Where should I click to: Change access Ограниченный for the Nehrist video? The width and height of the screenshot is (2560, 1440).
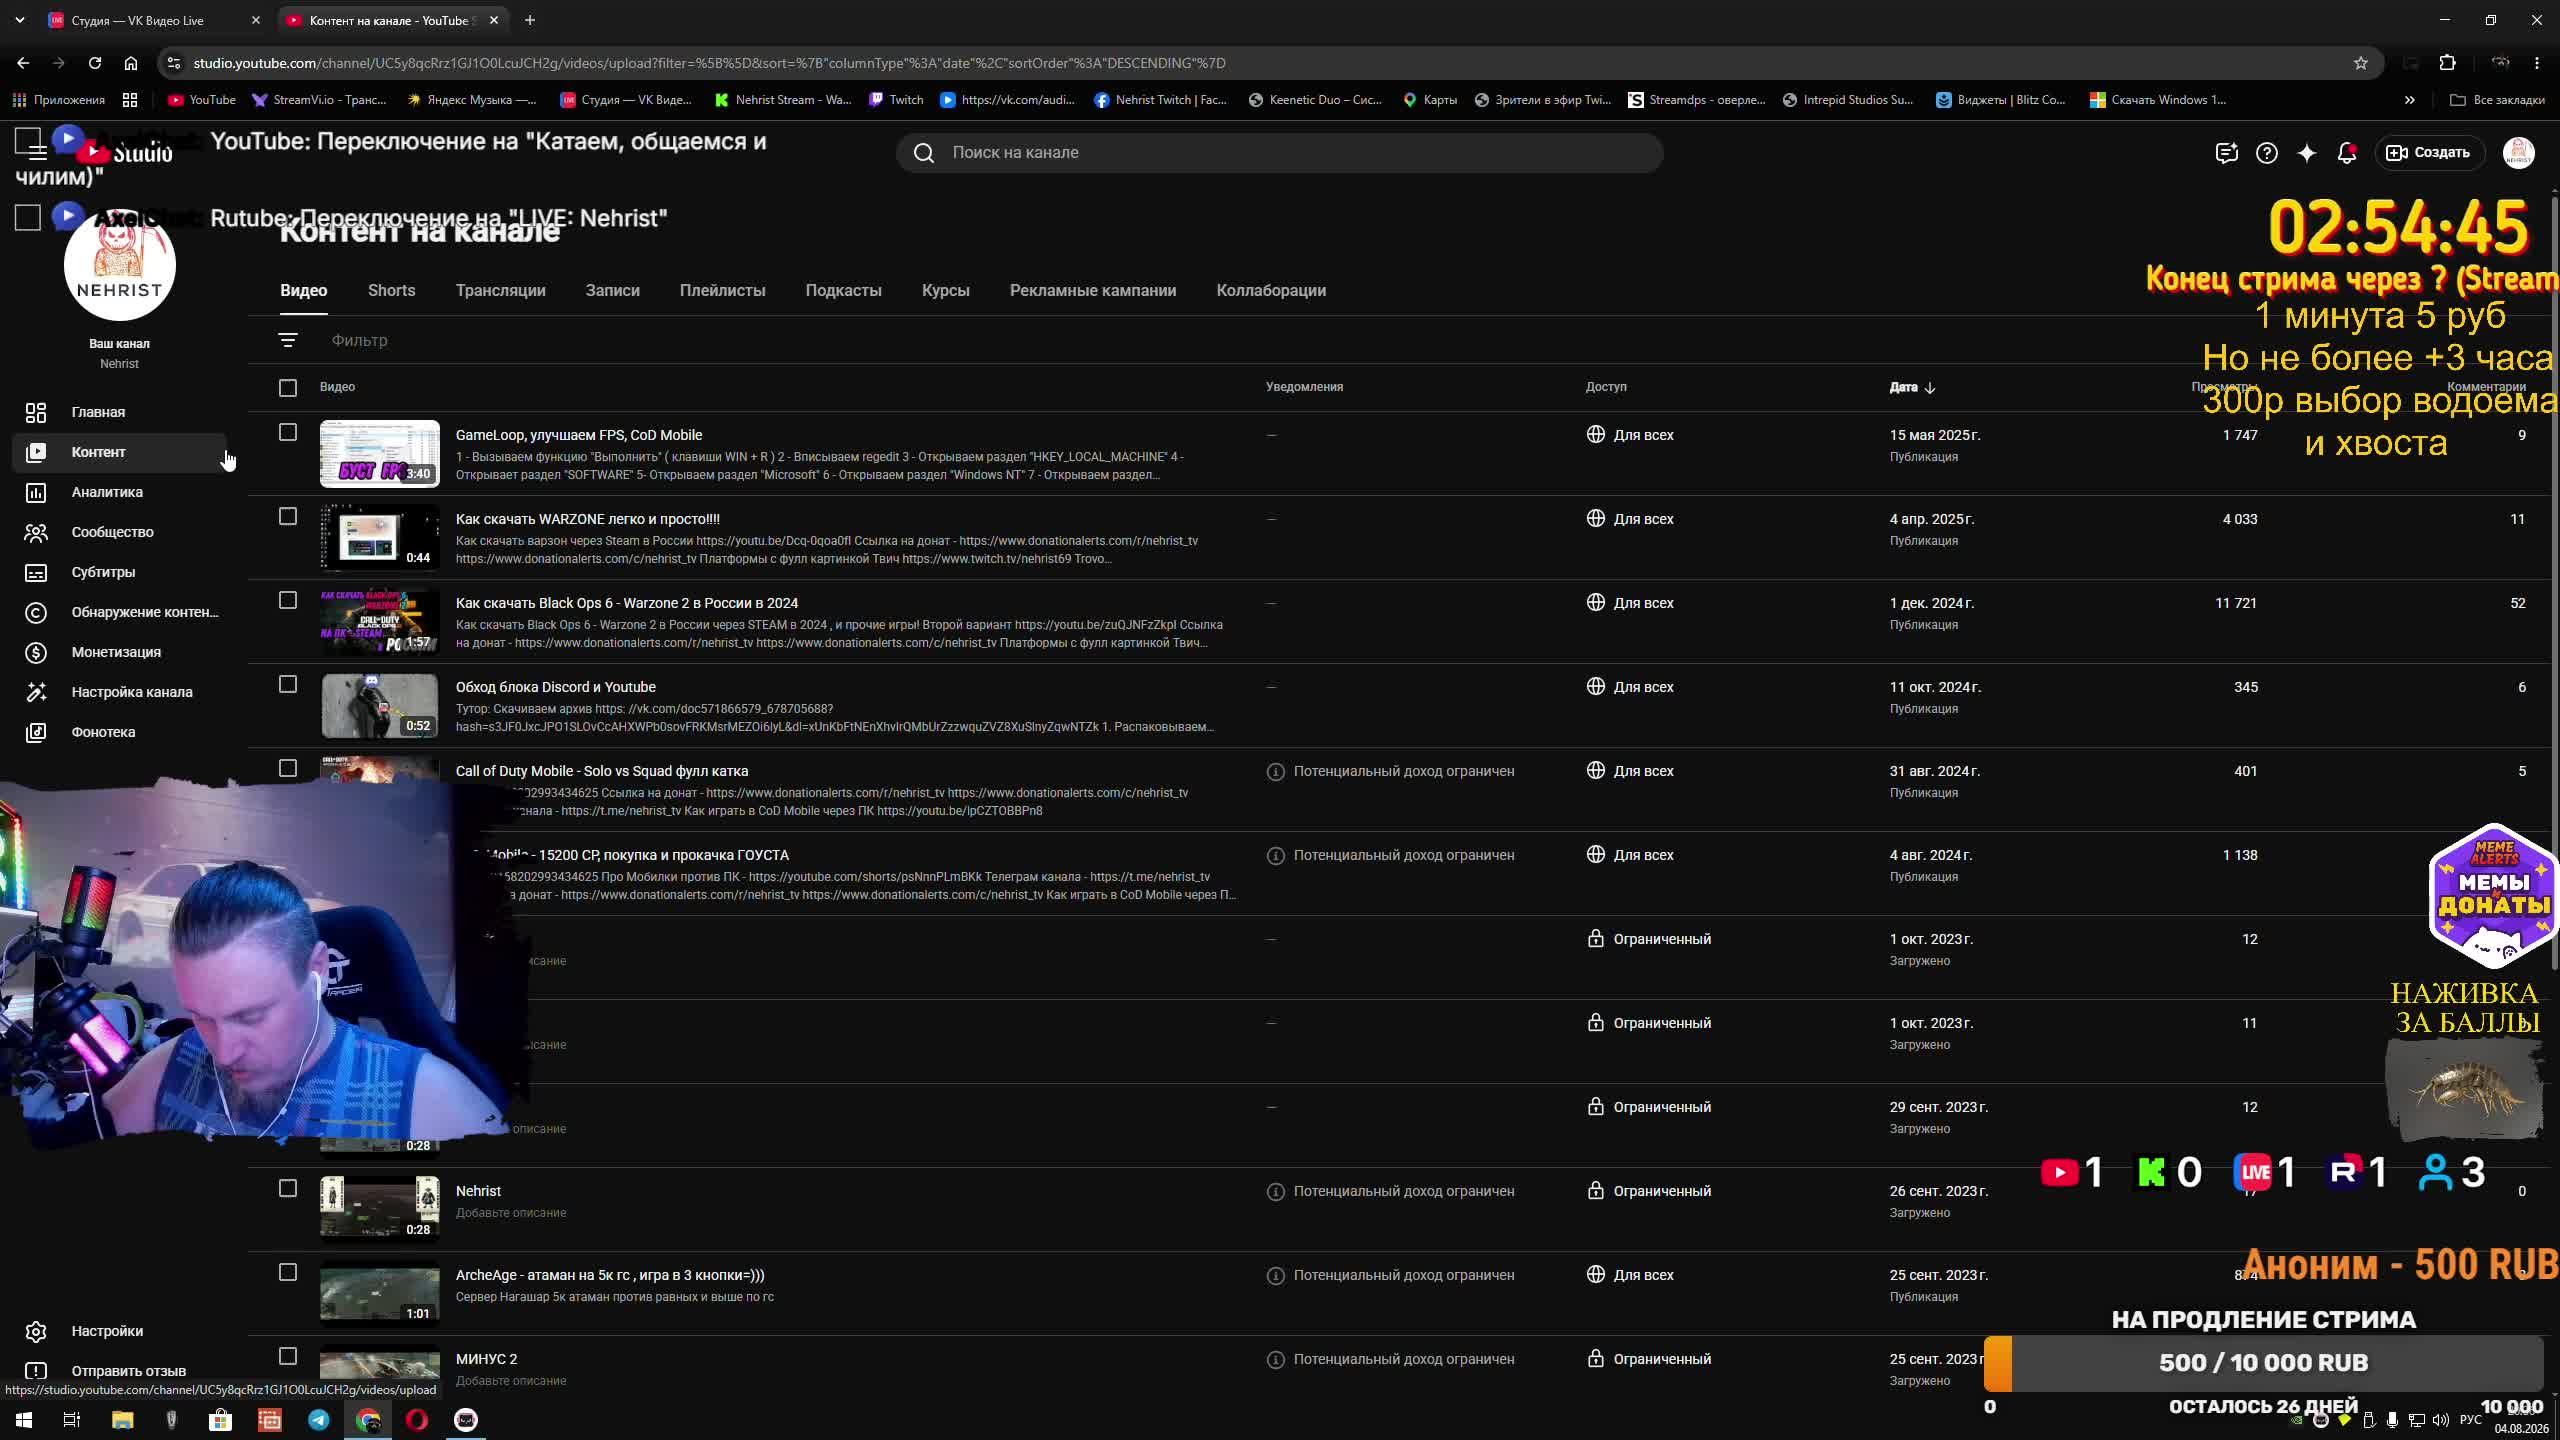click(1649, 1191)
